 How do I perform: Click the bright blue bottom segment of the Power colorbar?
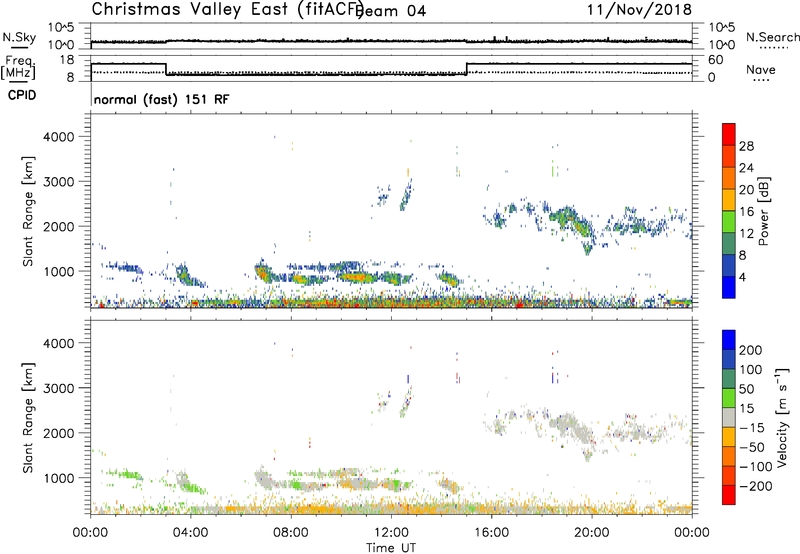pyautogui.click(x=729, y=287)
